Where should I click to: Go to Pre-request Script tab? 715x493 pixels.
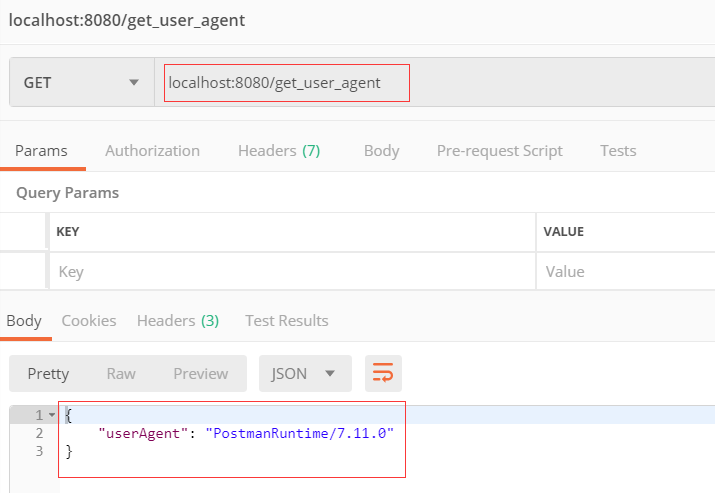(500, 151)
